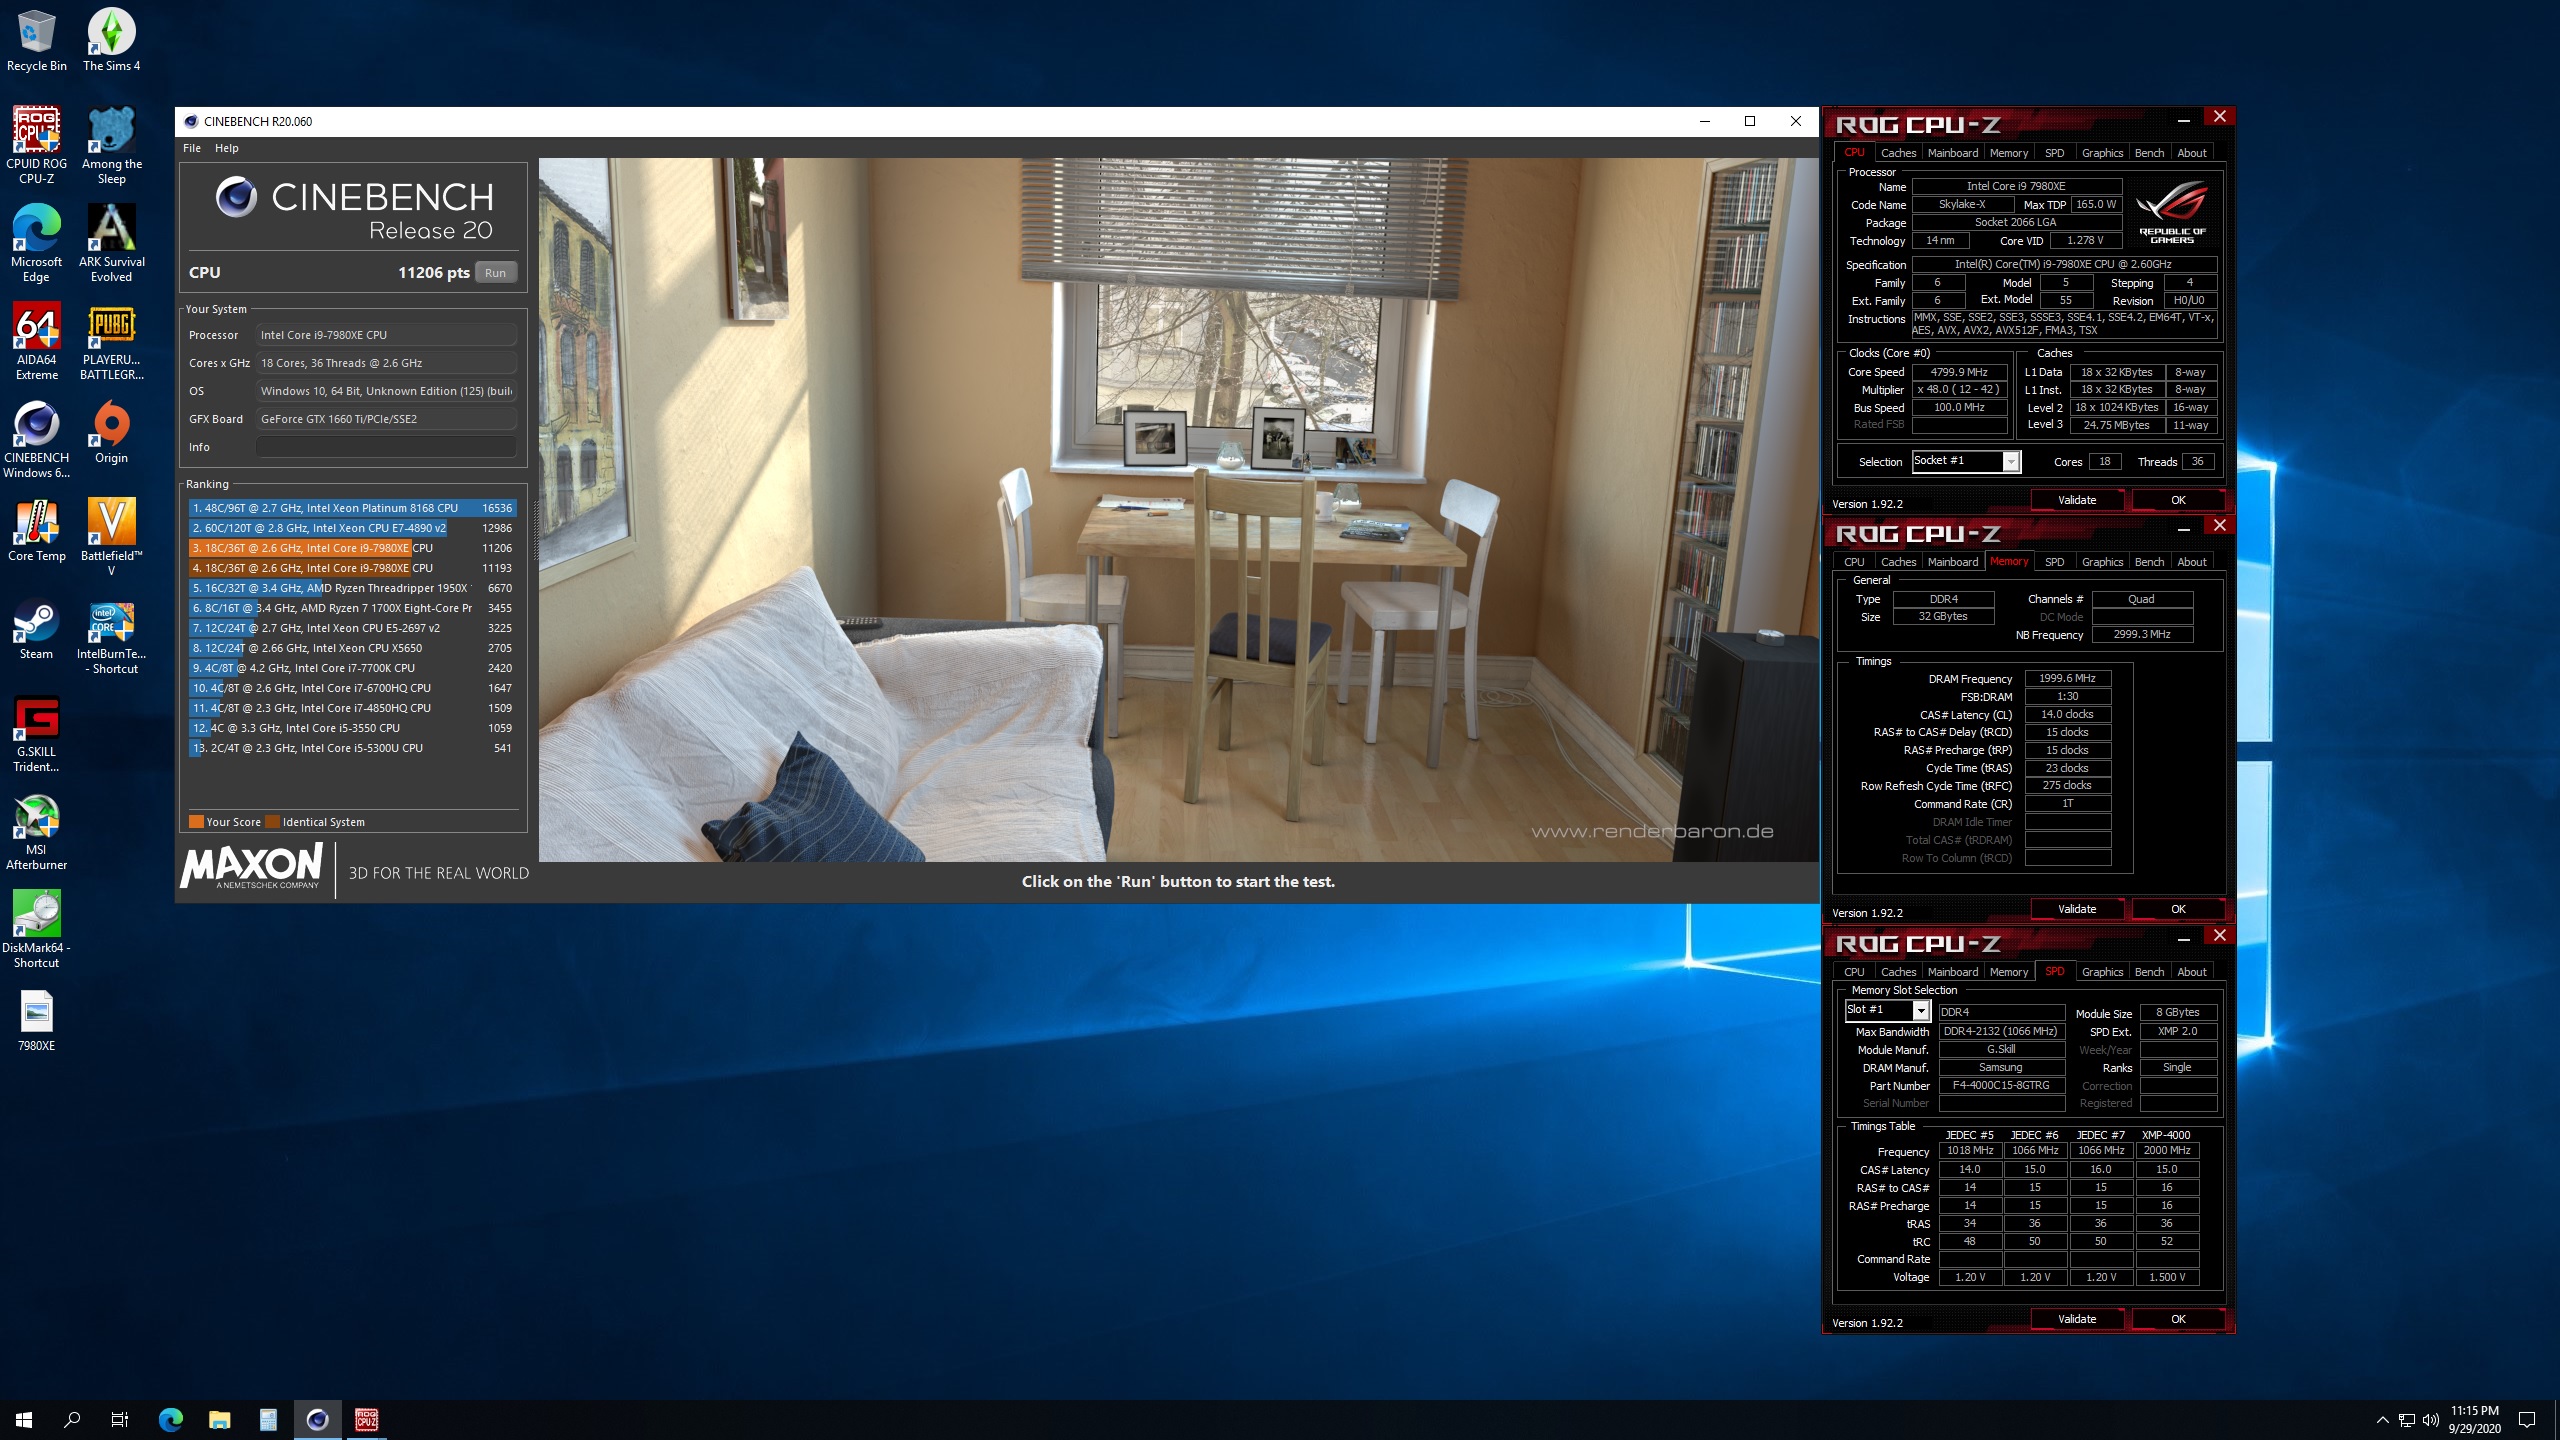Image resolution: width=2560 pixels, height=1440 pixels.
Task: Click the Cinebench ranking panel scrollbar handle
Action: click(x=534, y=530)
